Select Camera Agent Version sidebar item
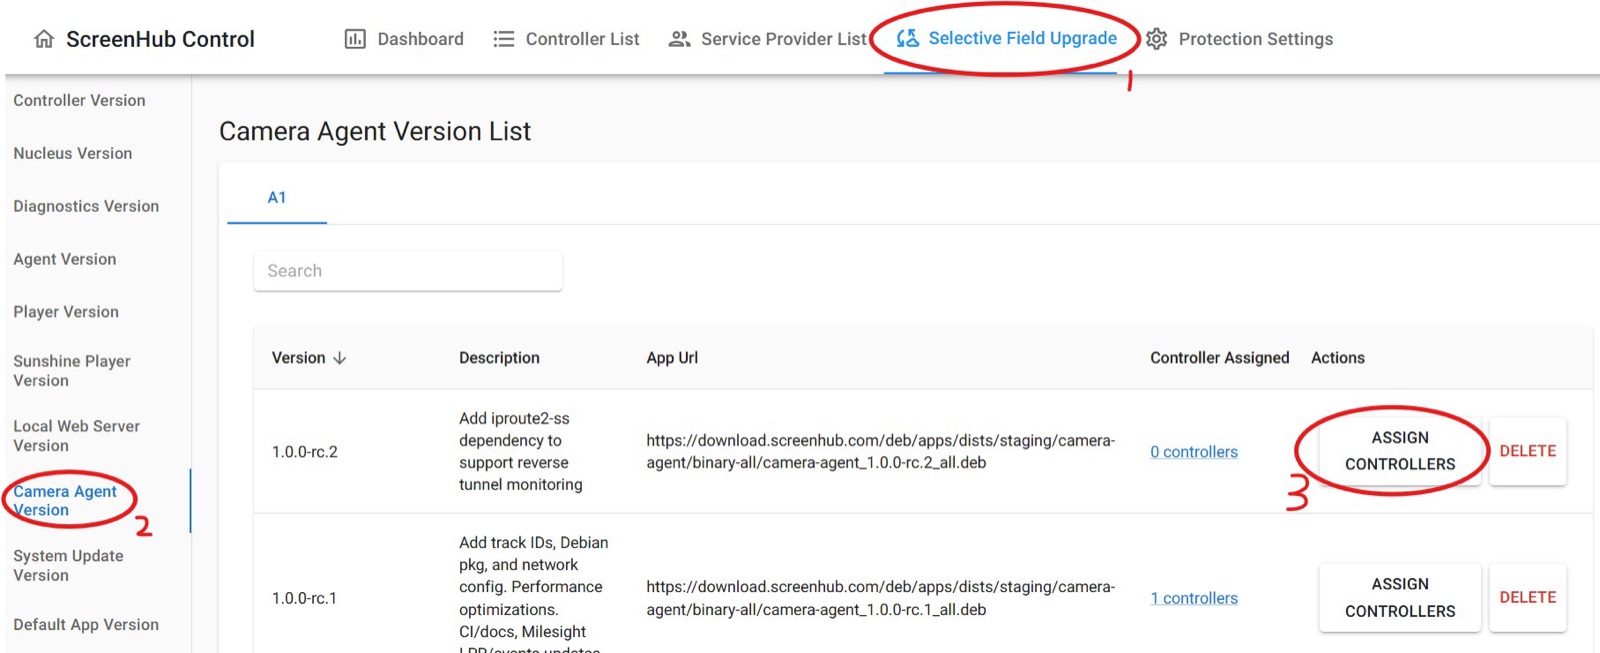This screenshot has height=653, width=1600. pyautogui.click(x=65, y=501)
